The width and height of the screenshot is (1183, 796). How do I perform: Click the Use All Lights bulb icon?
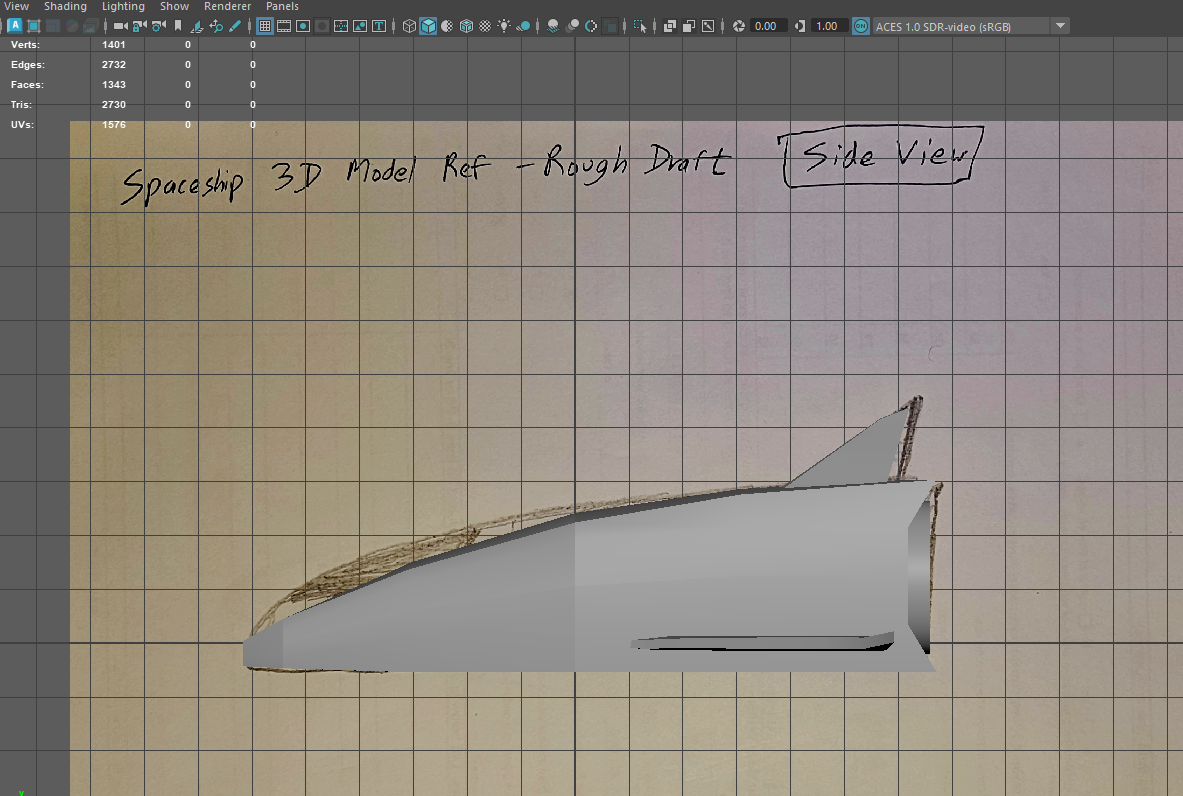pos(504,26)
